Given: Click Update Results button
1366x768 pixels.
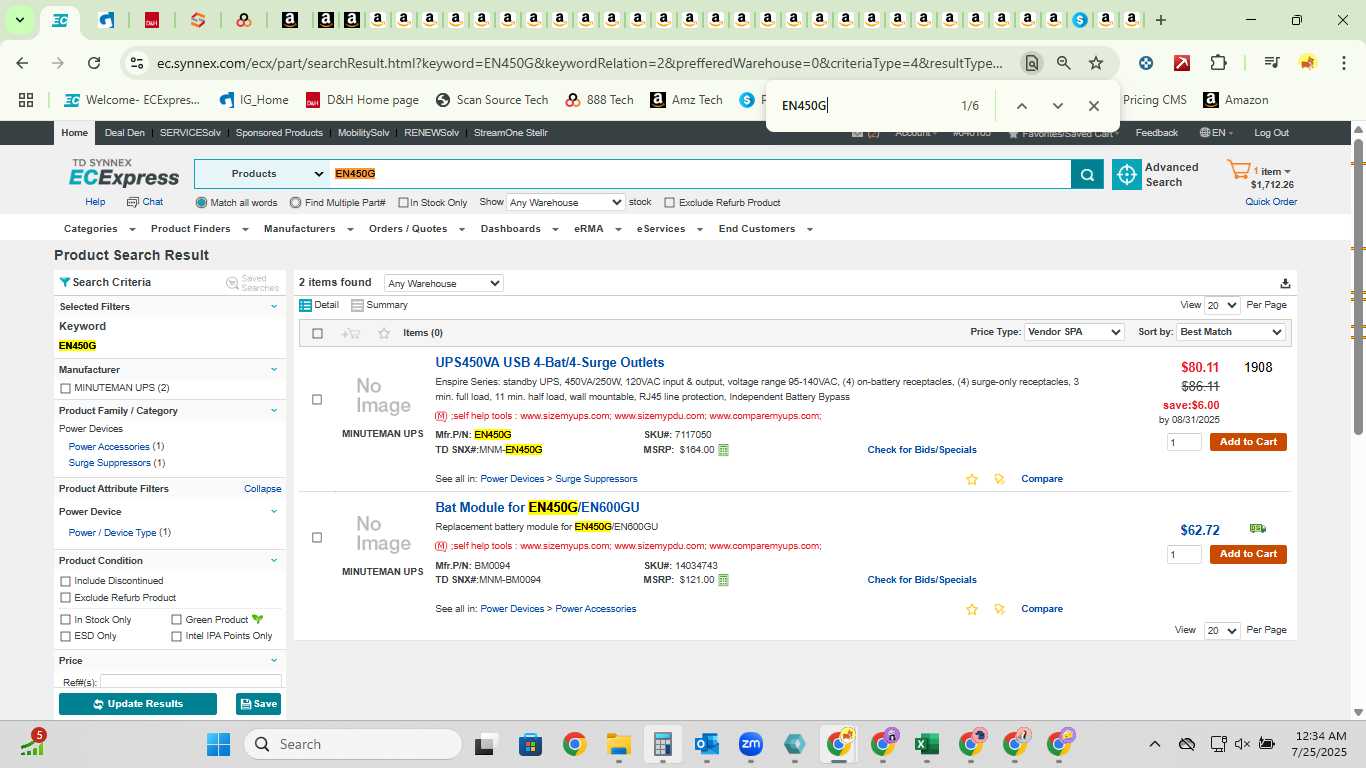Looking at the screenshot, I should [x=138, y=704].
